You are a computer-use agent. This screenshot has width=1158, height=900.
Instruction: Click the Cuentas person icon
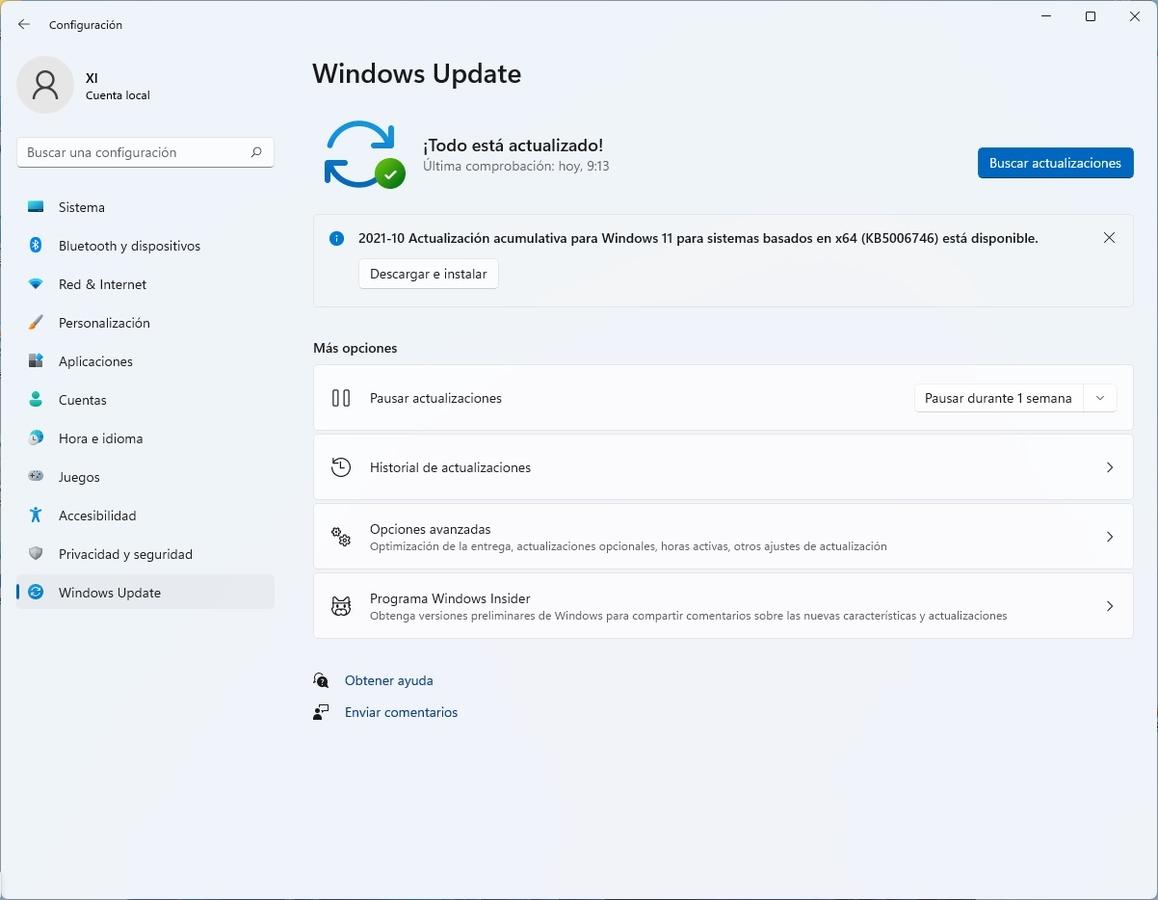point(35,399)
